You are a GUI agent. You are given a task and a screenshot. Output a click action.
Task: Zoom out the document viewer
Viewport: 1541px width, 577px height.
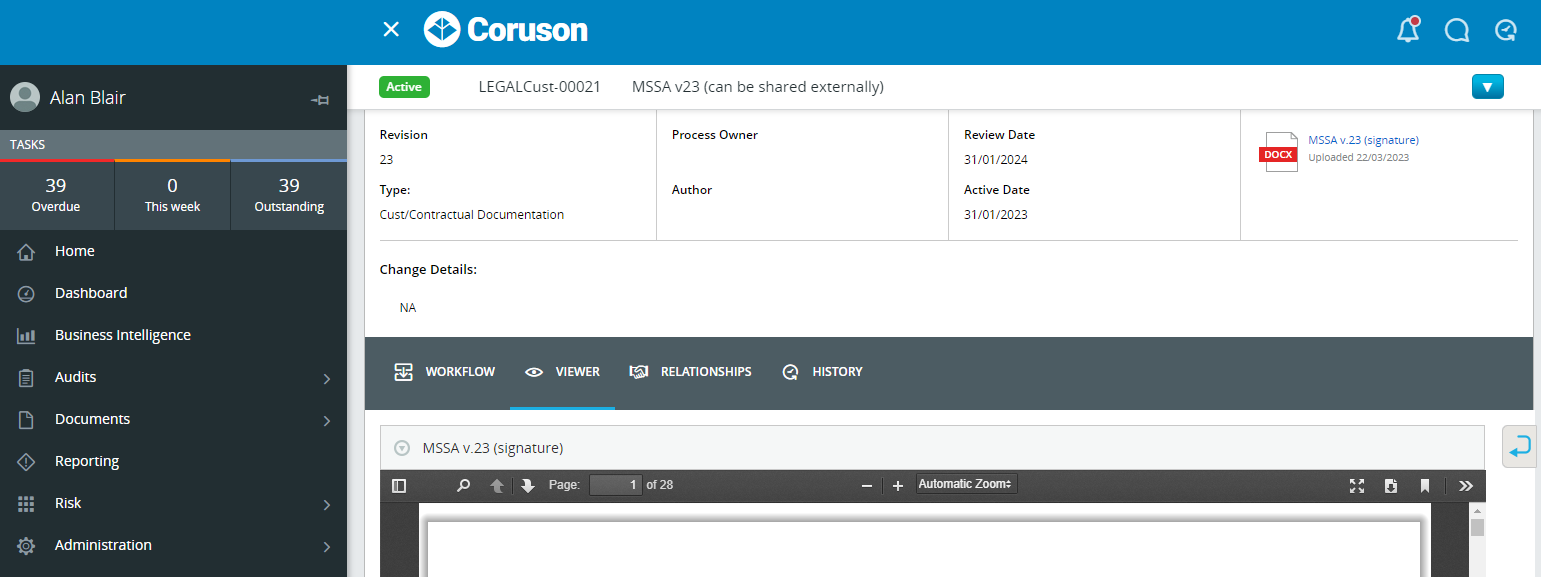pyautogui.click(x=867, y=485)
